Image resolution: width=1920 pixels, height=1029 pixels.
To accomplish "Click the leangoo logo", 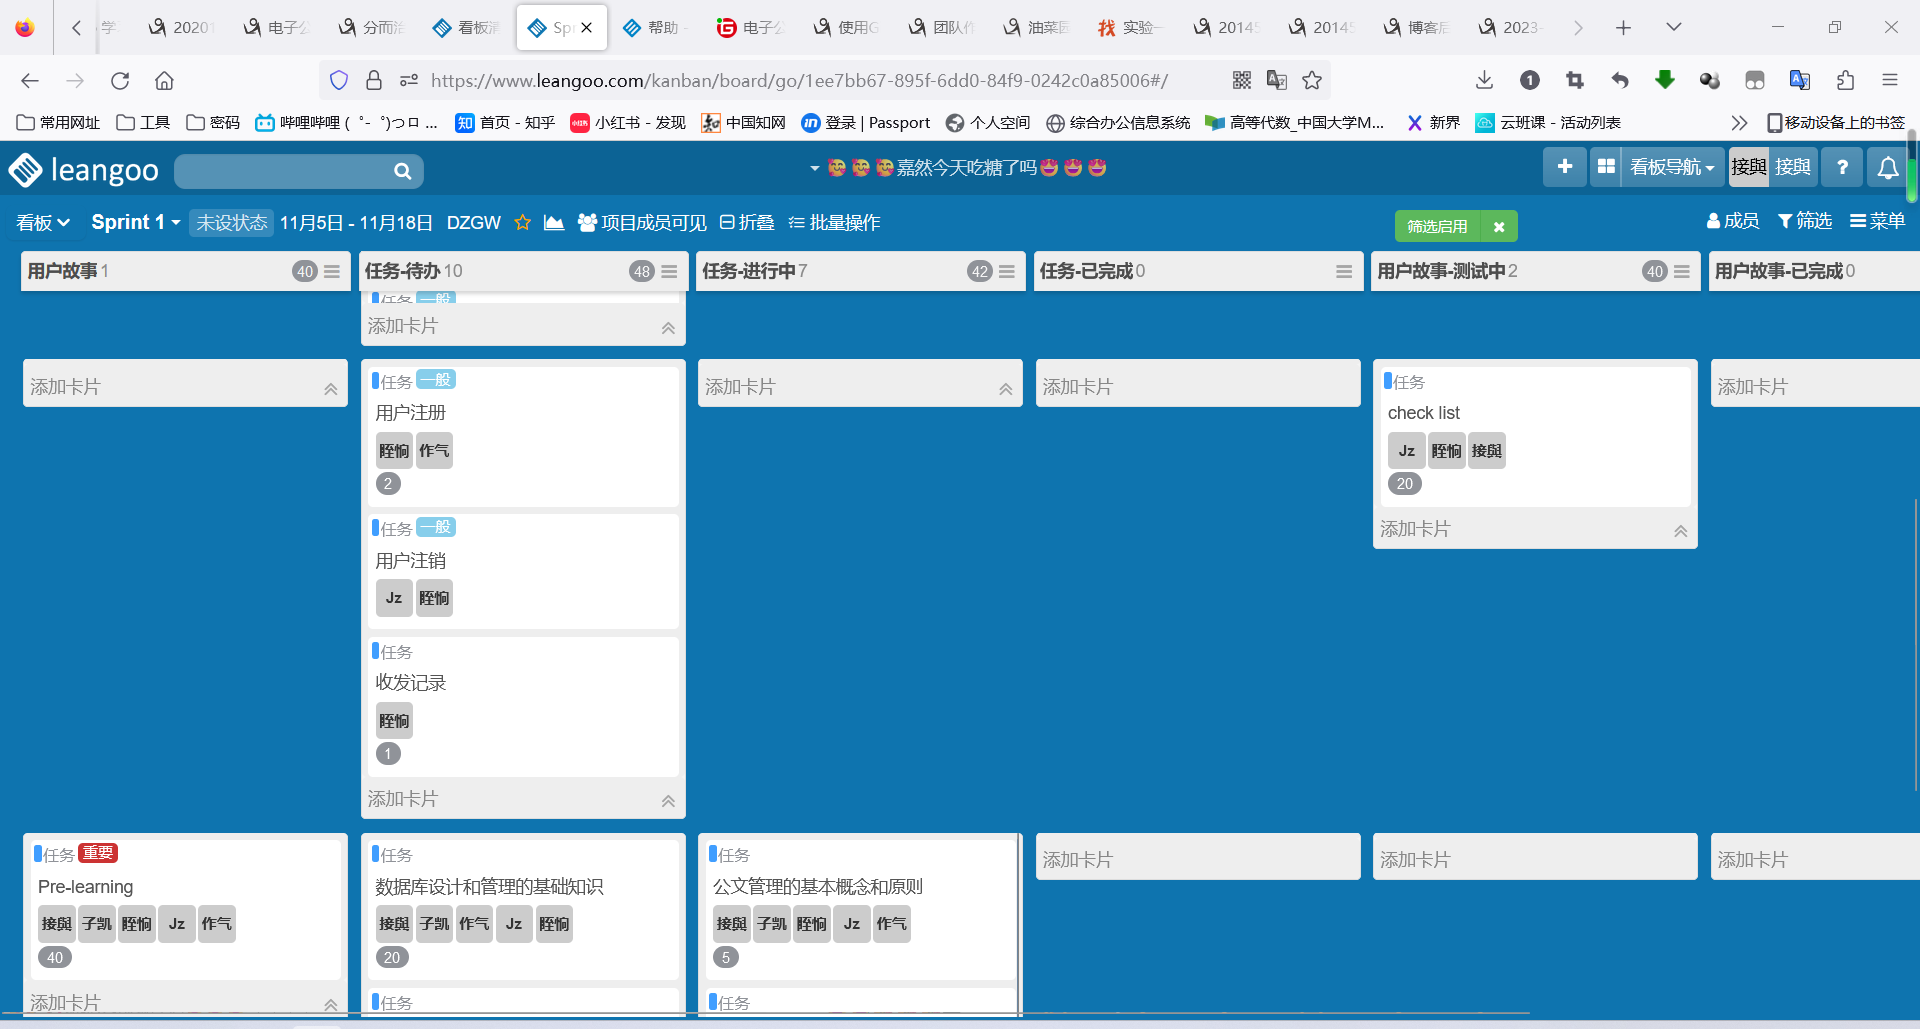I will [84, 170].
